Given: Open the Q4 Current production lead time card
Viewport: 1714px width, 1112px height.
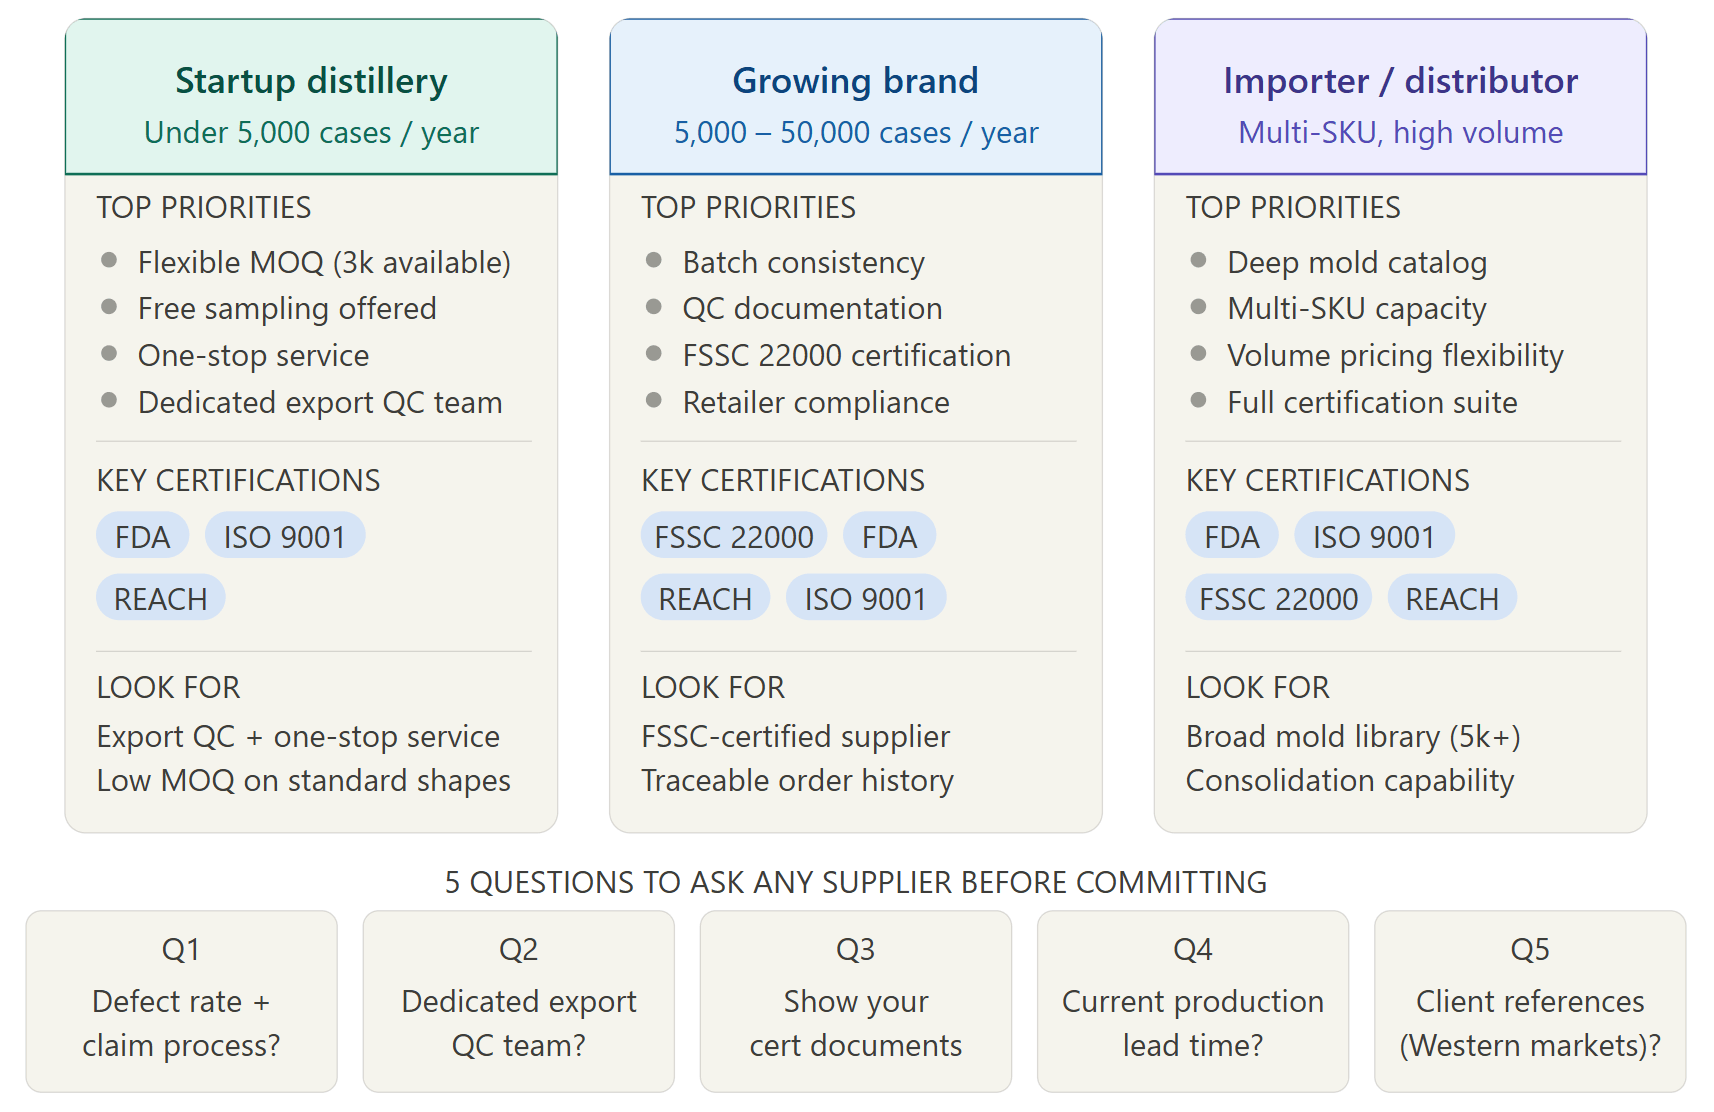Looking at the screenshot, I should pos(1192,1001).
